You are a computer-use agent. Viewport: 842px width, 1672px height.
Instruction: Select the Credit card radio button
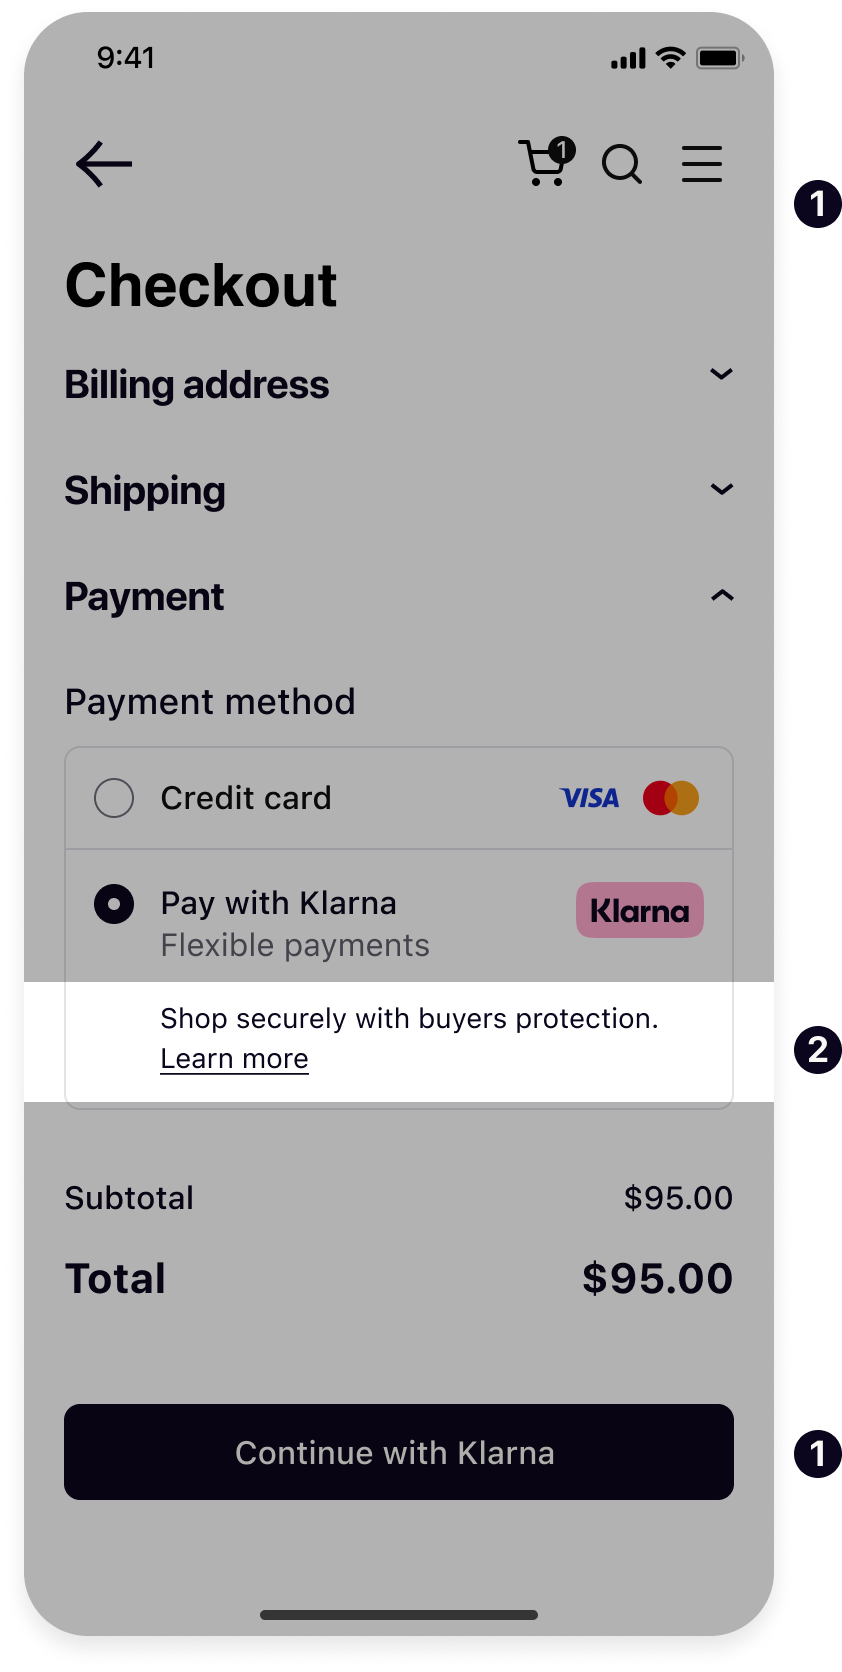pyautogui.click(x=114, y=798)
